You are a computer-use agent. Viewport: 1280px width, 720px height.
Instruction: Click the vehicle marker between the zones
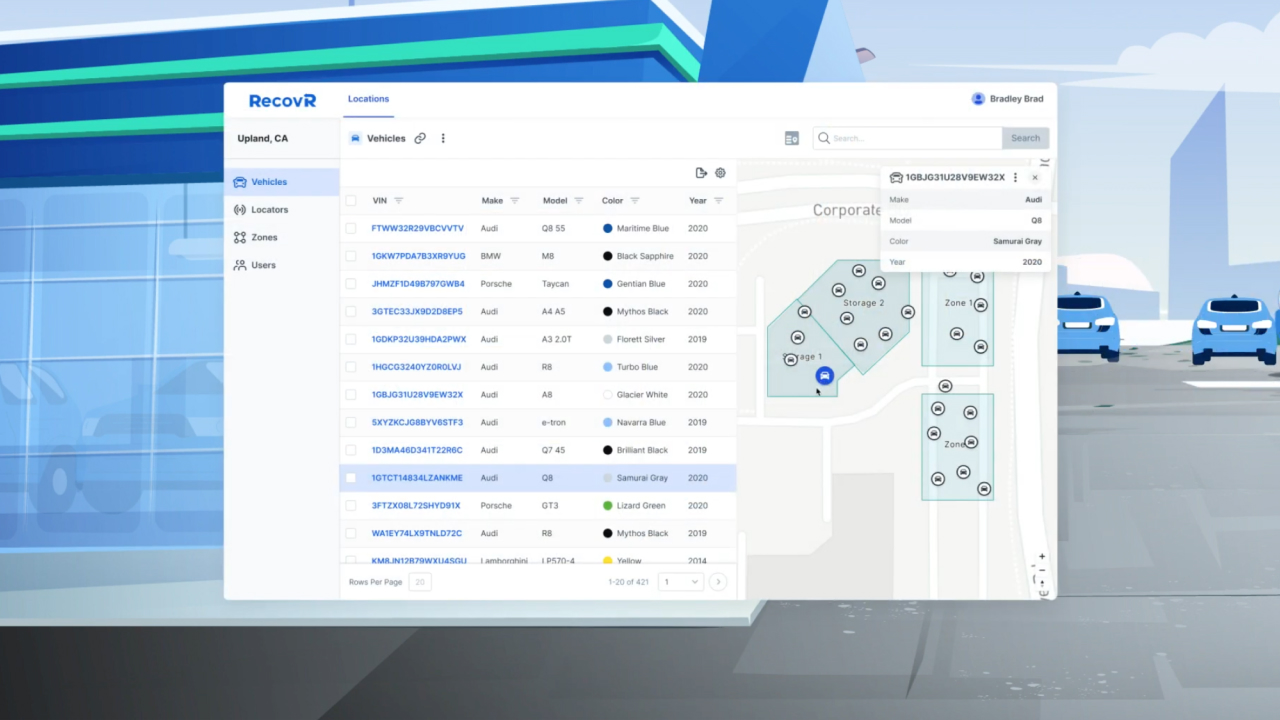[x=945, y=386]
